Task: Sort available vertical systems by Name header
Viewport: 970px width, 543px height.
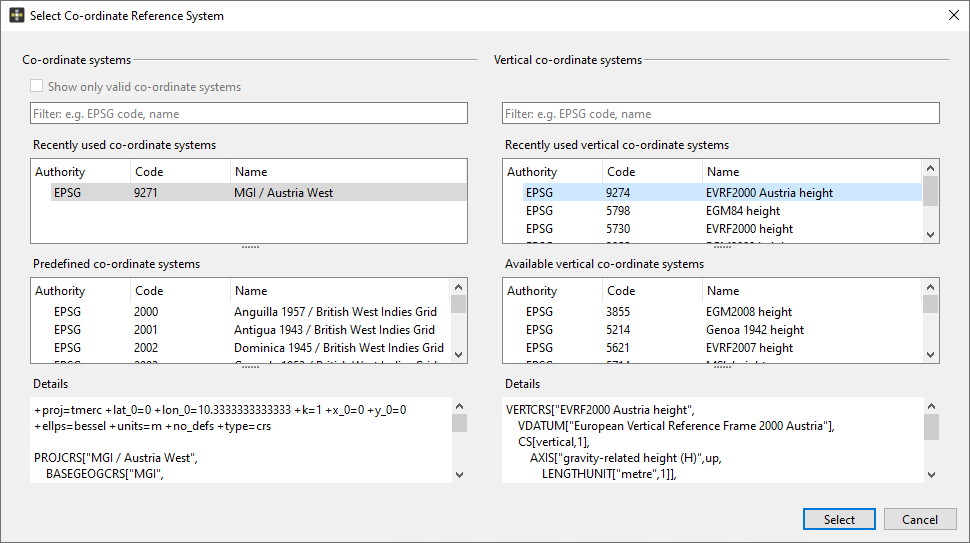Action: coord(812,291)
